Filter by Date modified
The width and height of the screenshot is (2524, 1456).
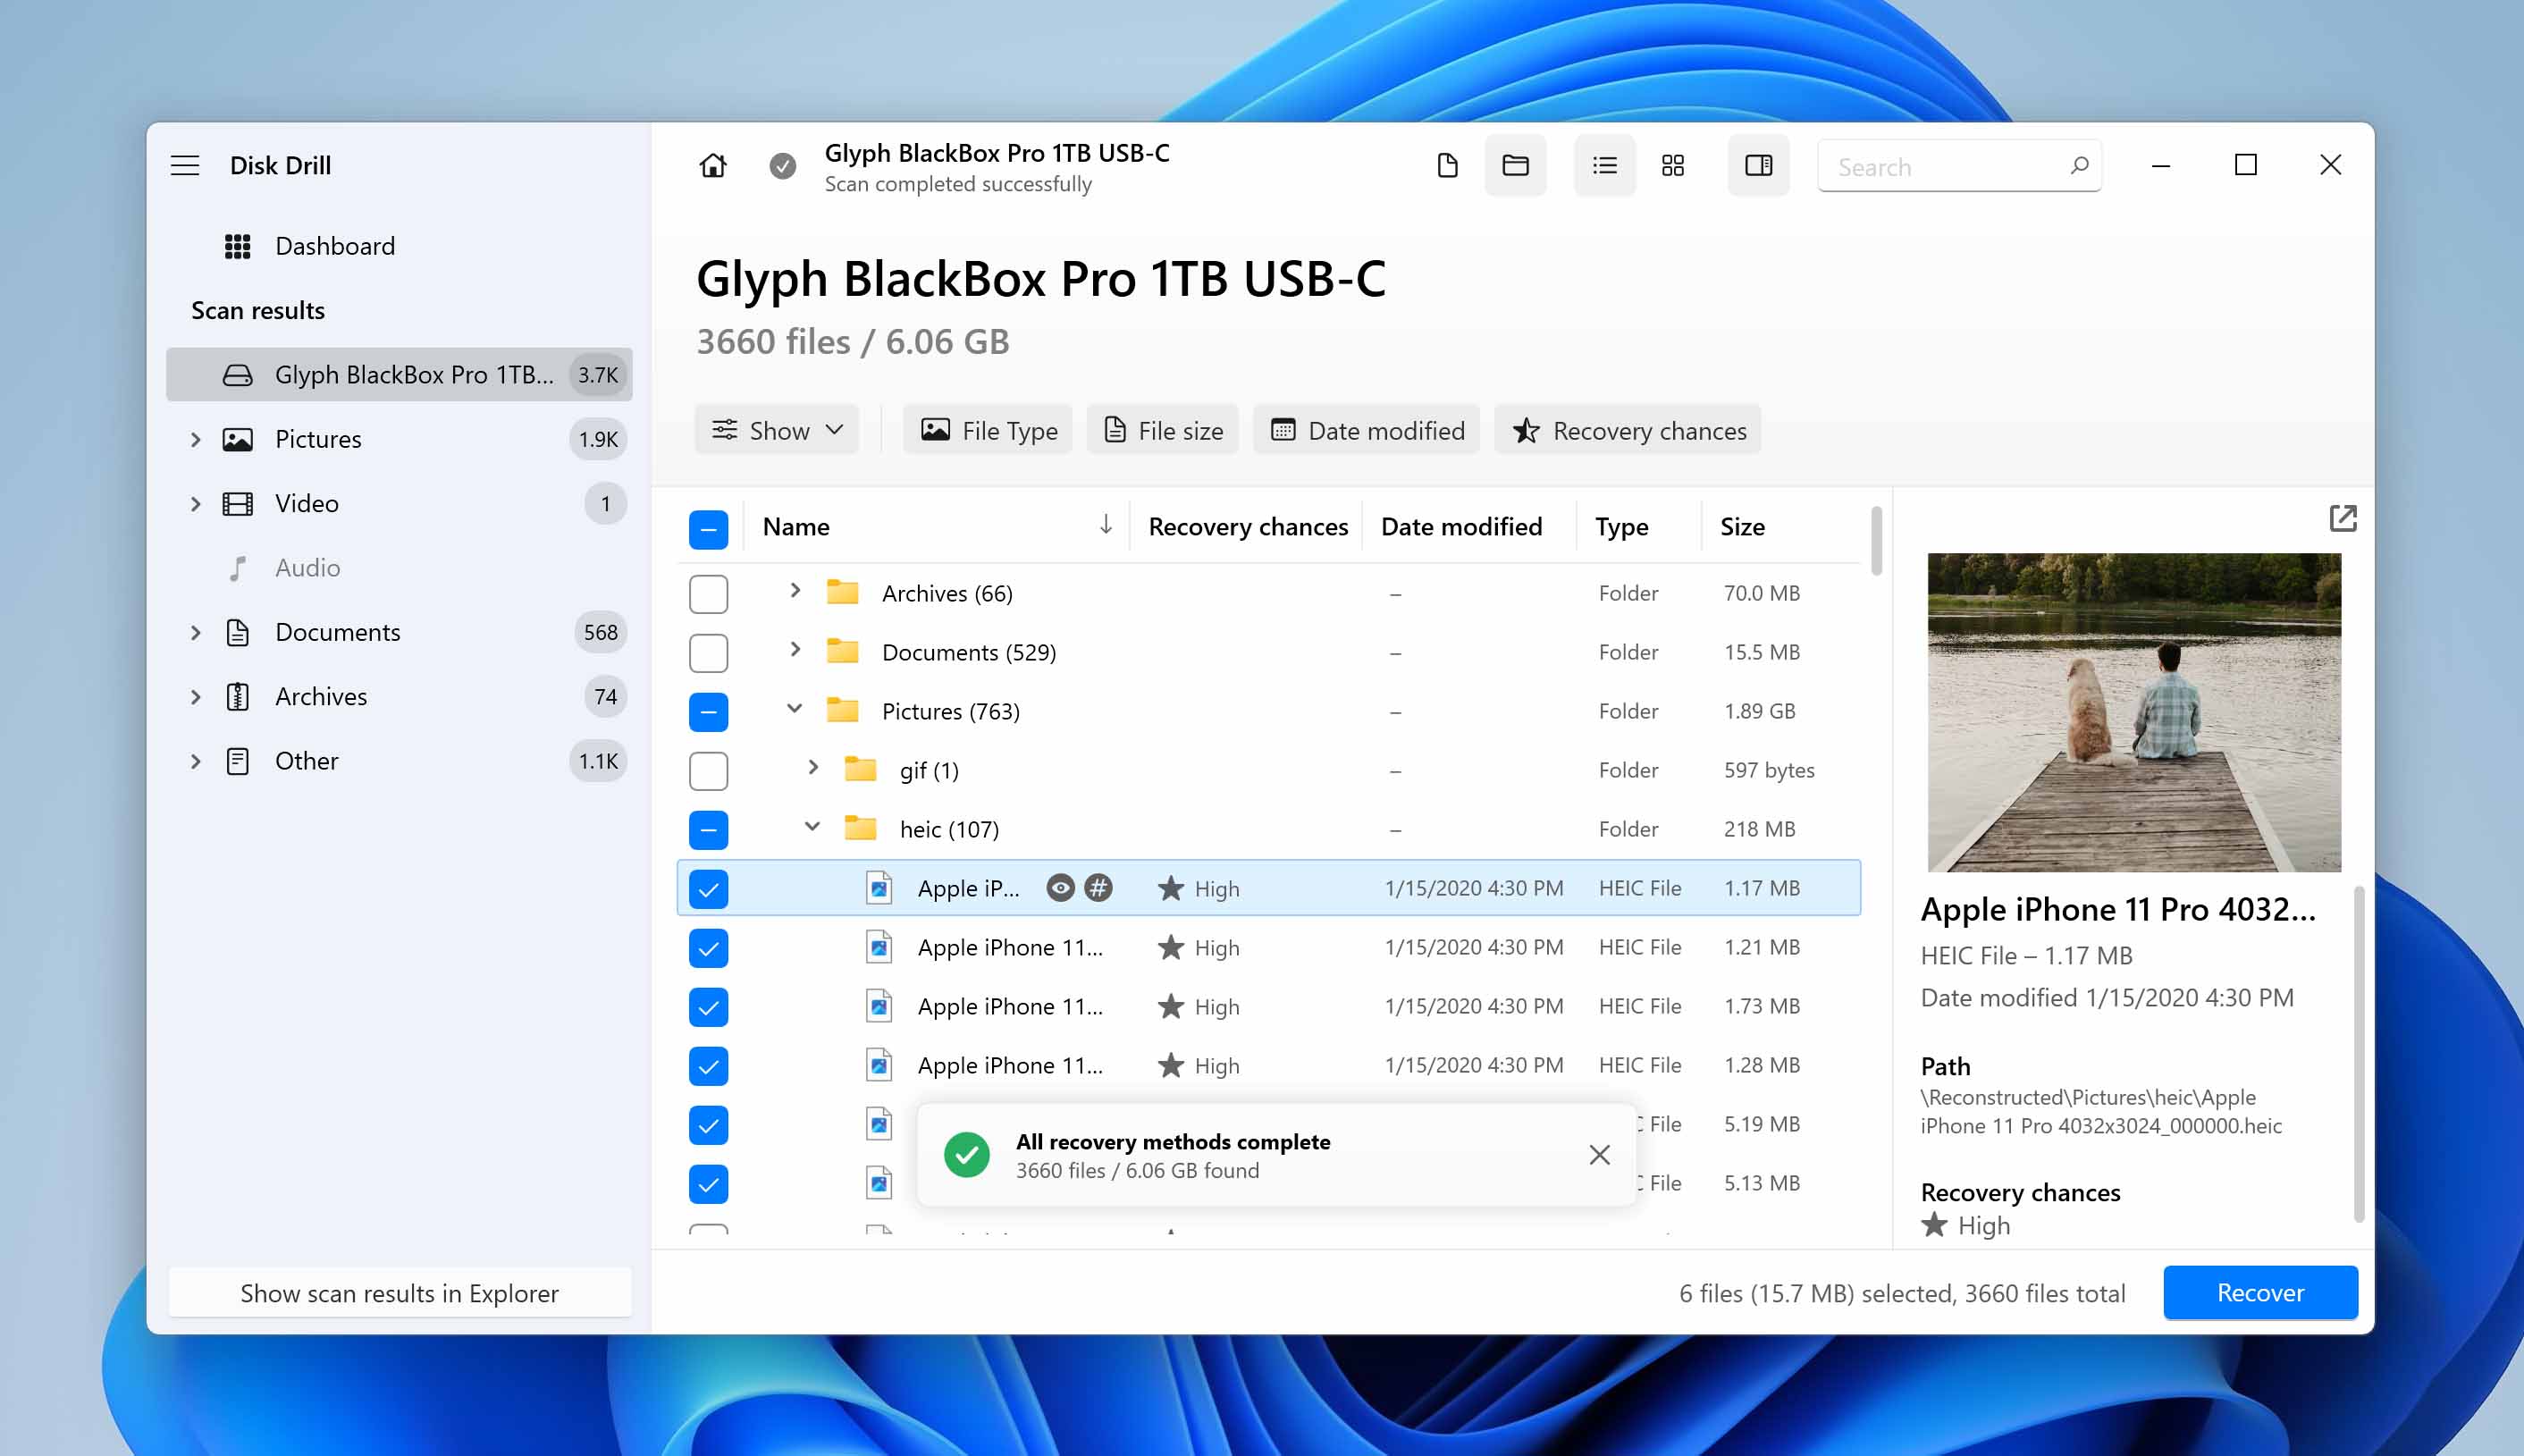1366,430
